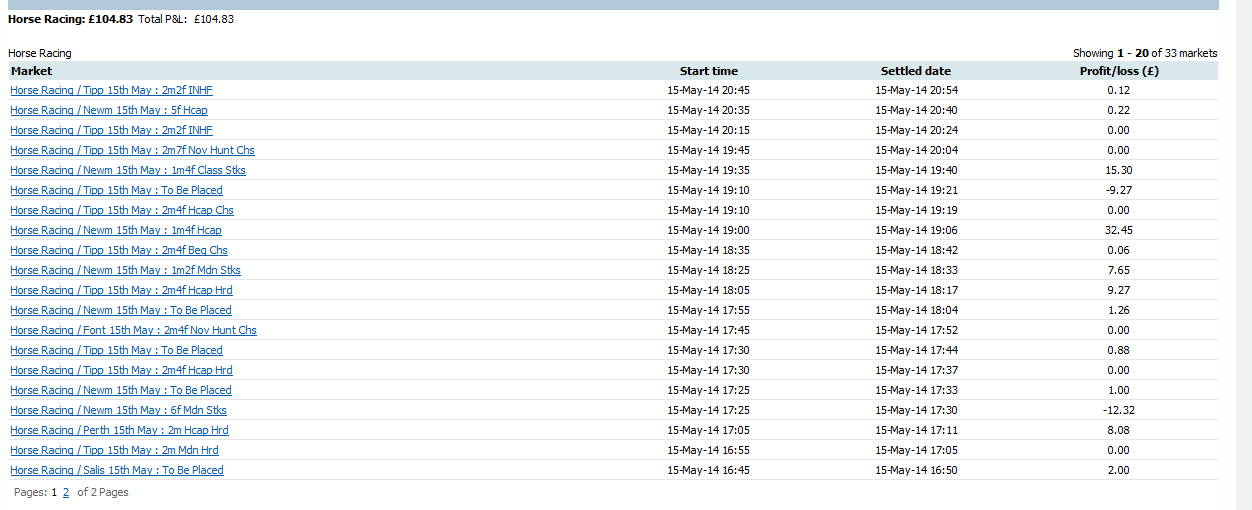The width and height of the screenshot is (1252, 510).
Task: Click the Profit/loss (£) column header
Action: coord(1119,71)
